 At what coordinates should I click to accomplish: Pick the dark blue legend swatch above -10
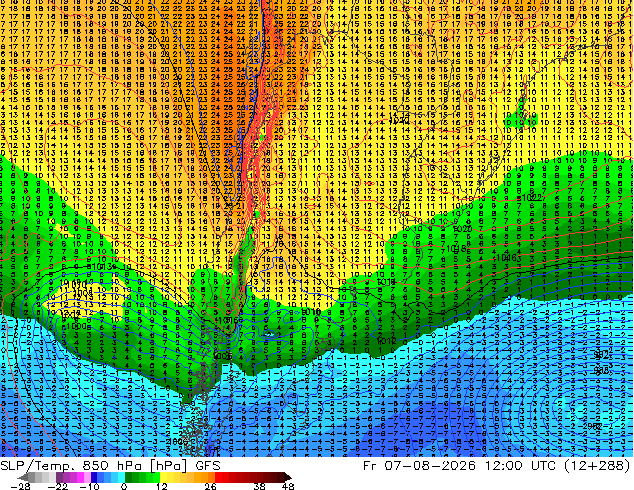point(94,477)
